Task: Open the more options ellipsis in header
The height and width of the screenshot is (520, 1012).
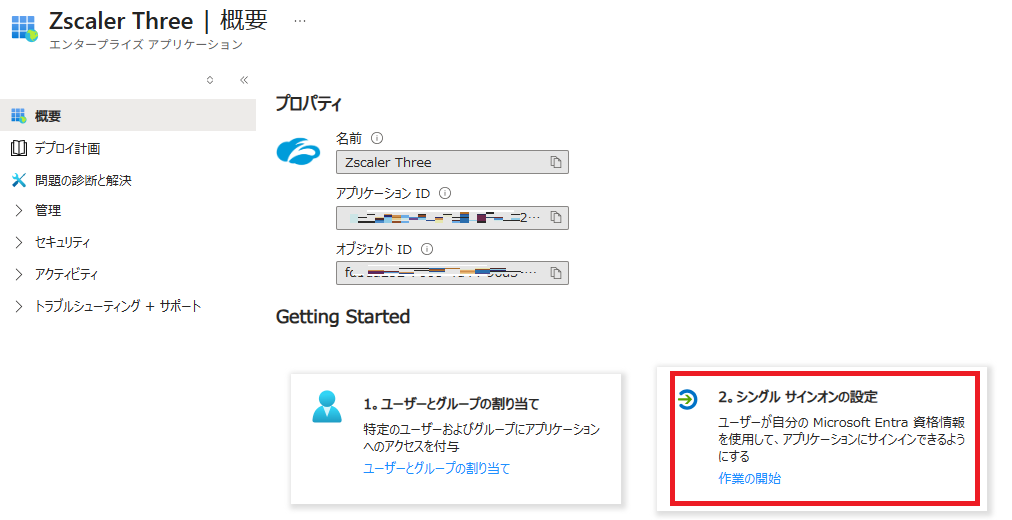Action: click(x=300, y=21)
